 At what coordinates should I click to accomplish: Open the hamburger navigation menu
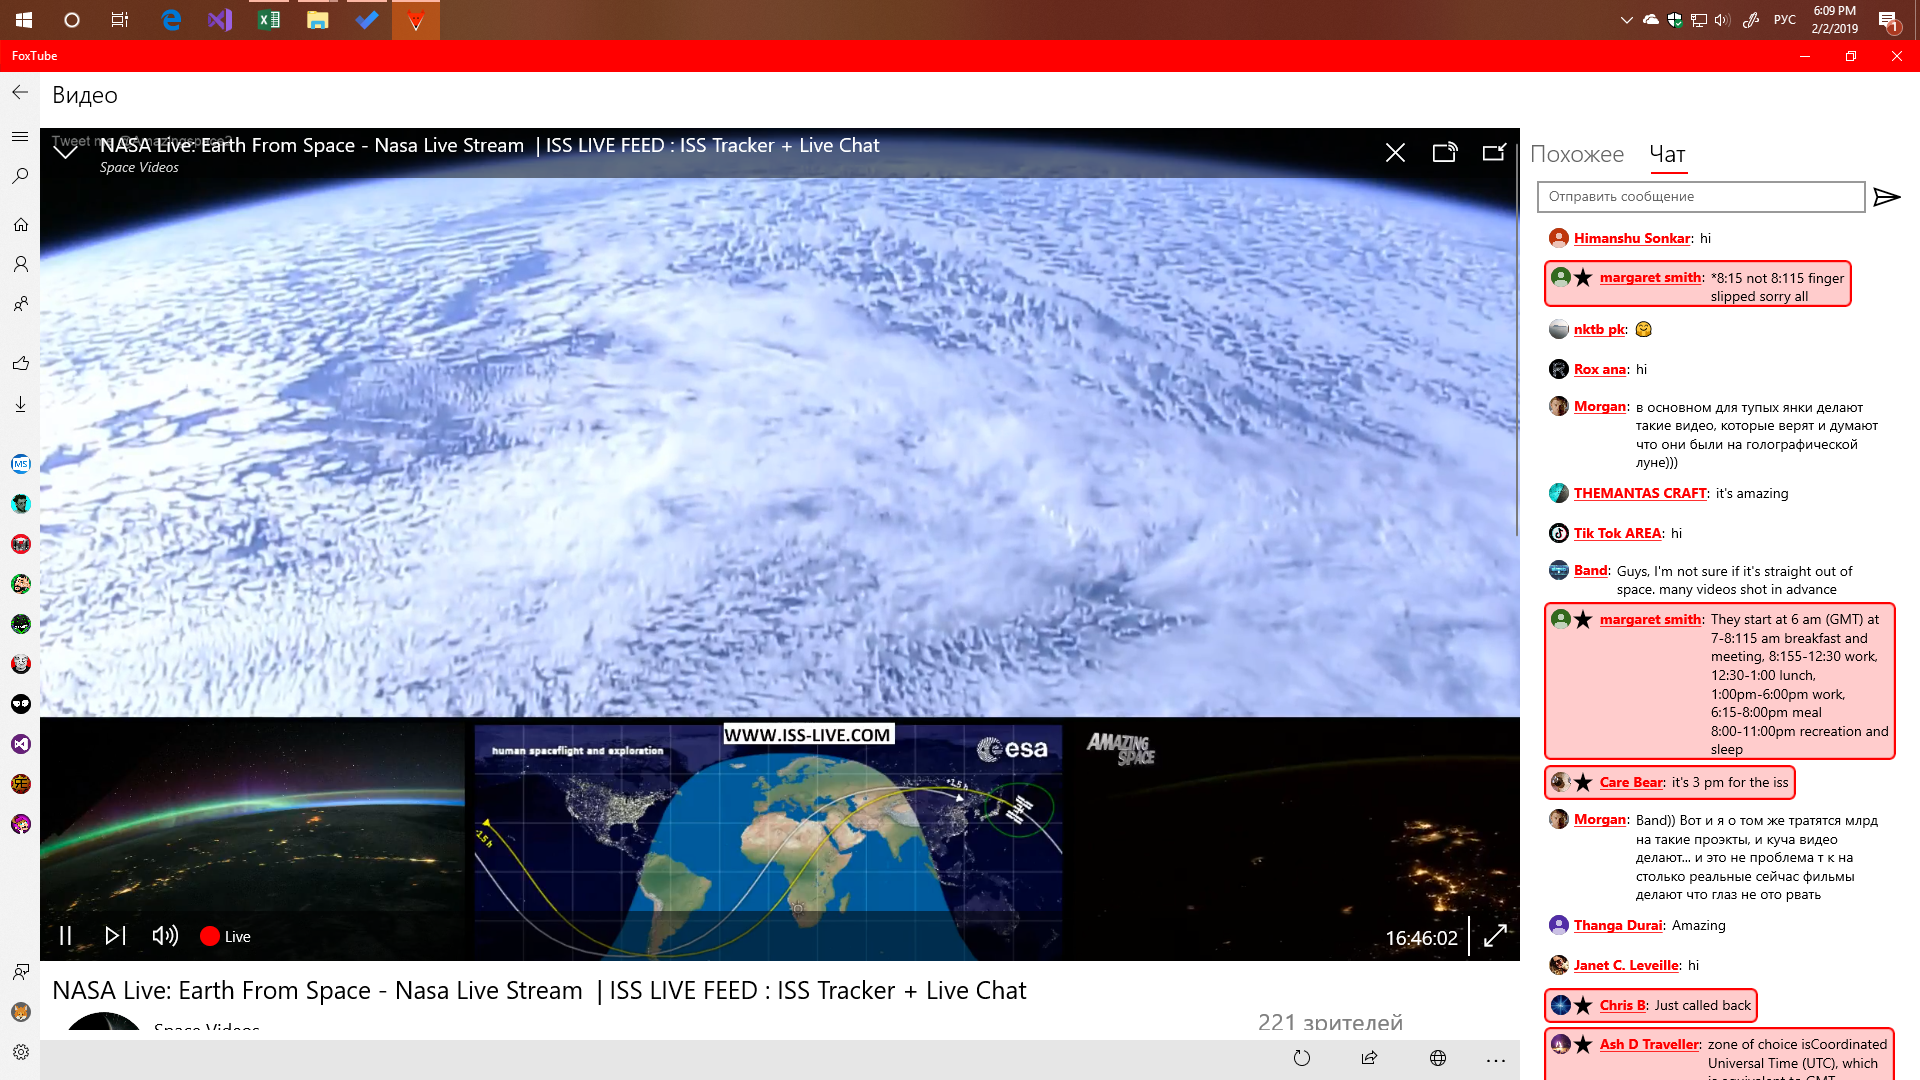(20, 136)
